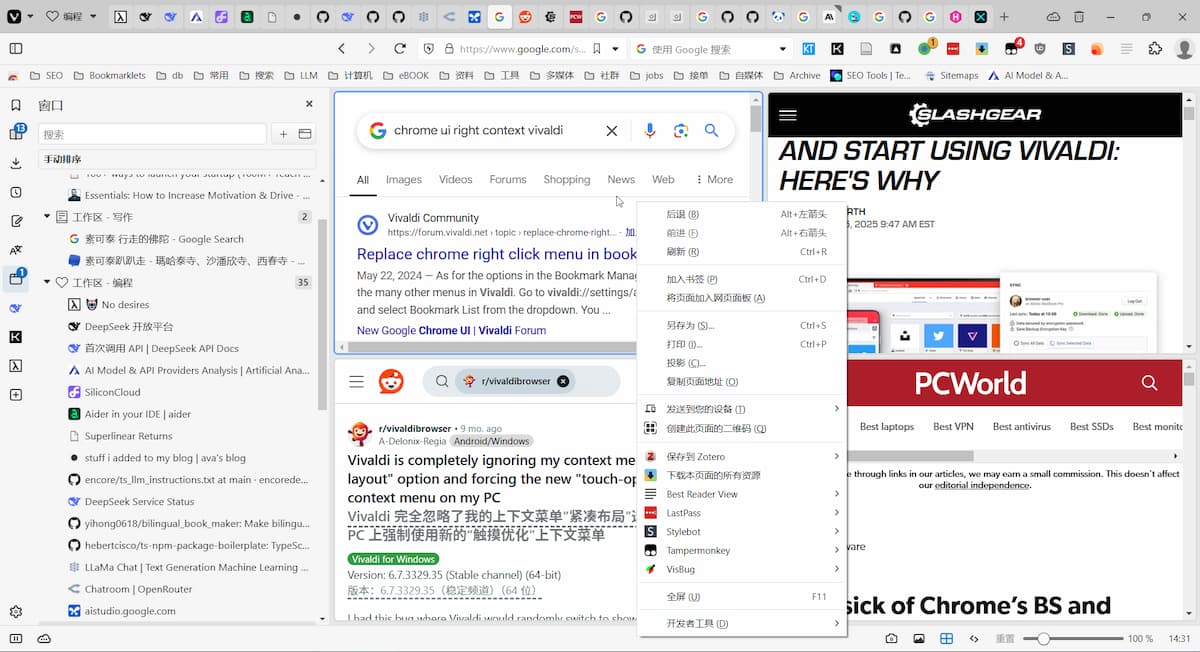1200x652 pixels.
Task: Choose 全屏 in the context menu
Action: [741, 596]
